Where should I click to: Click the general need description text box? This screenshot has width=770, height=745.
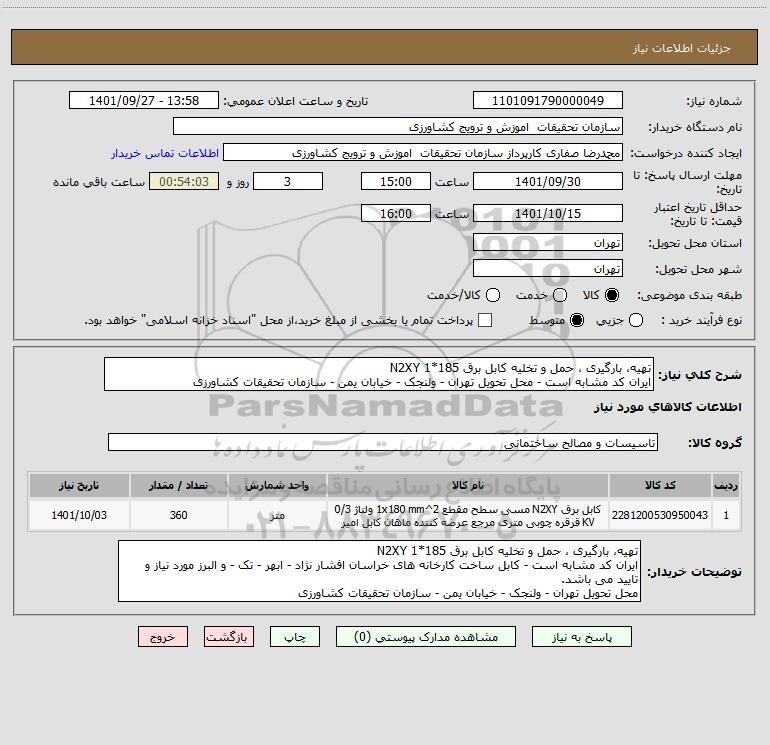pos(379,374)
